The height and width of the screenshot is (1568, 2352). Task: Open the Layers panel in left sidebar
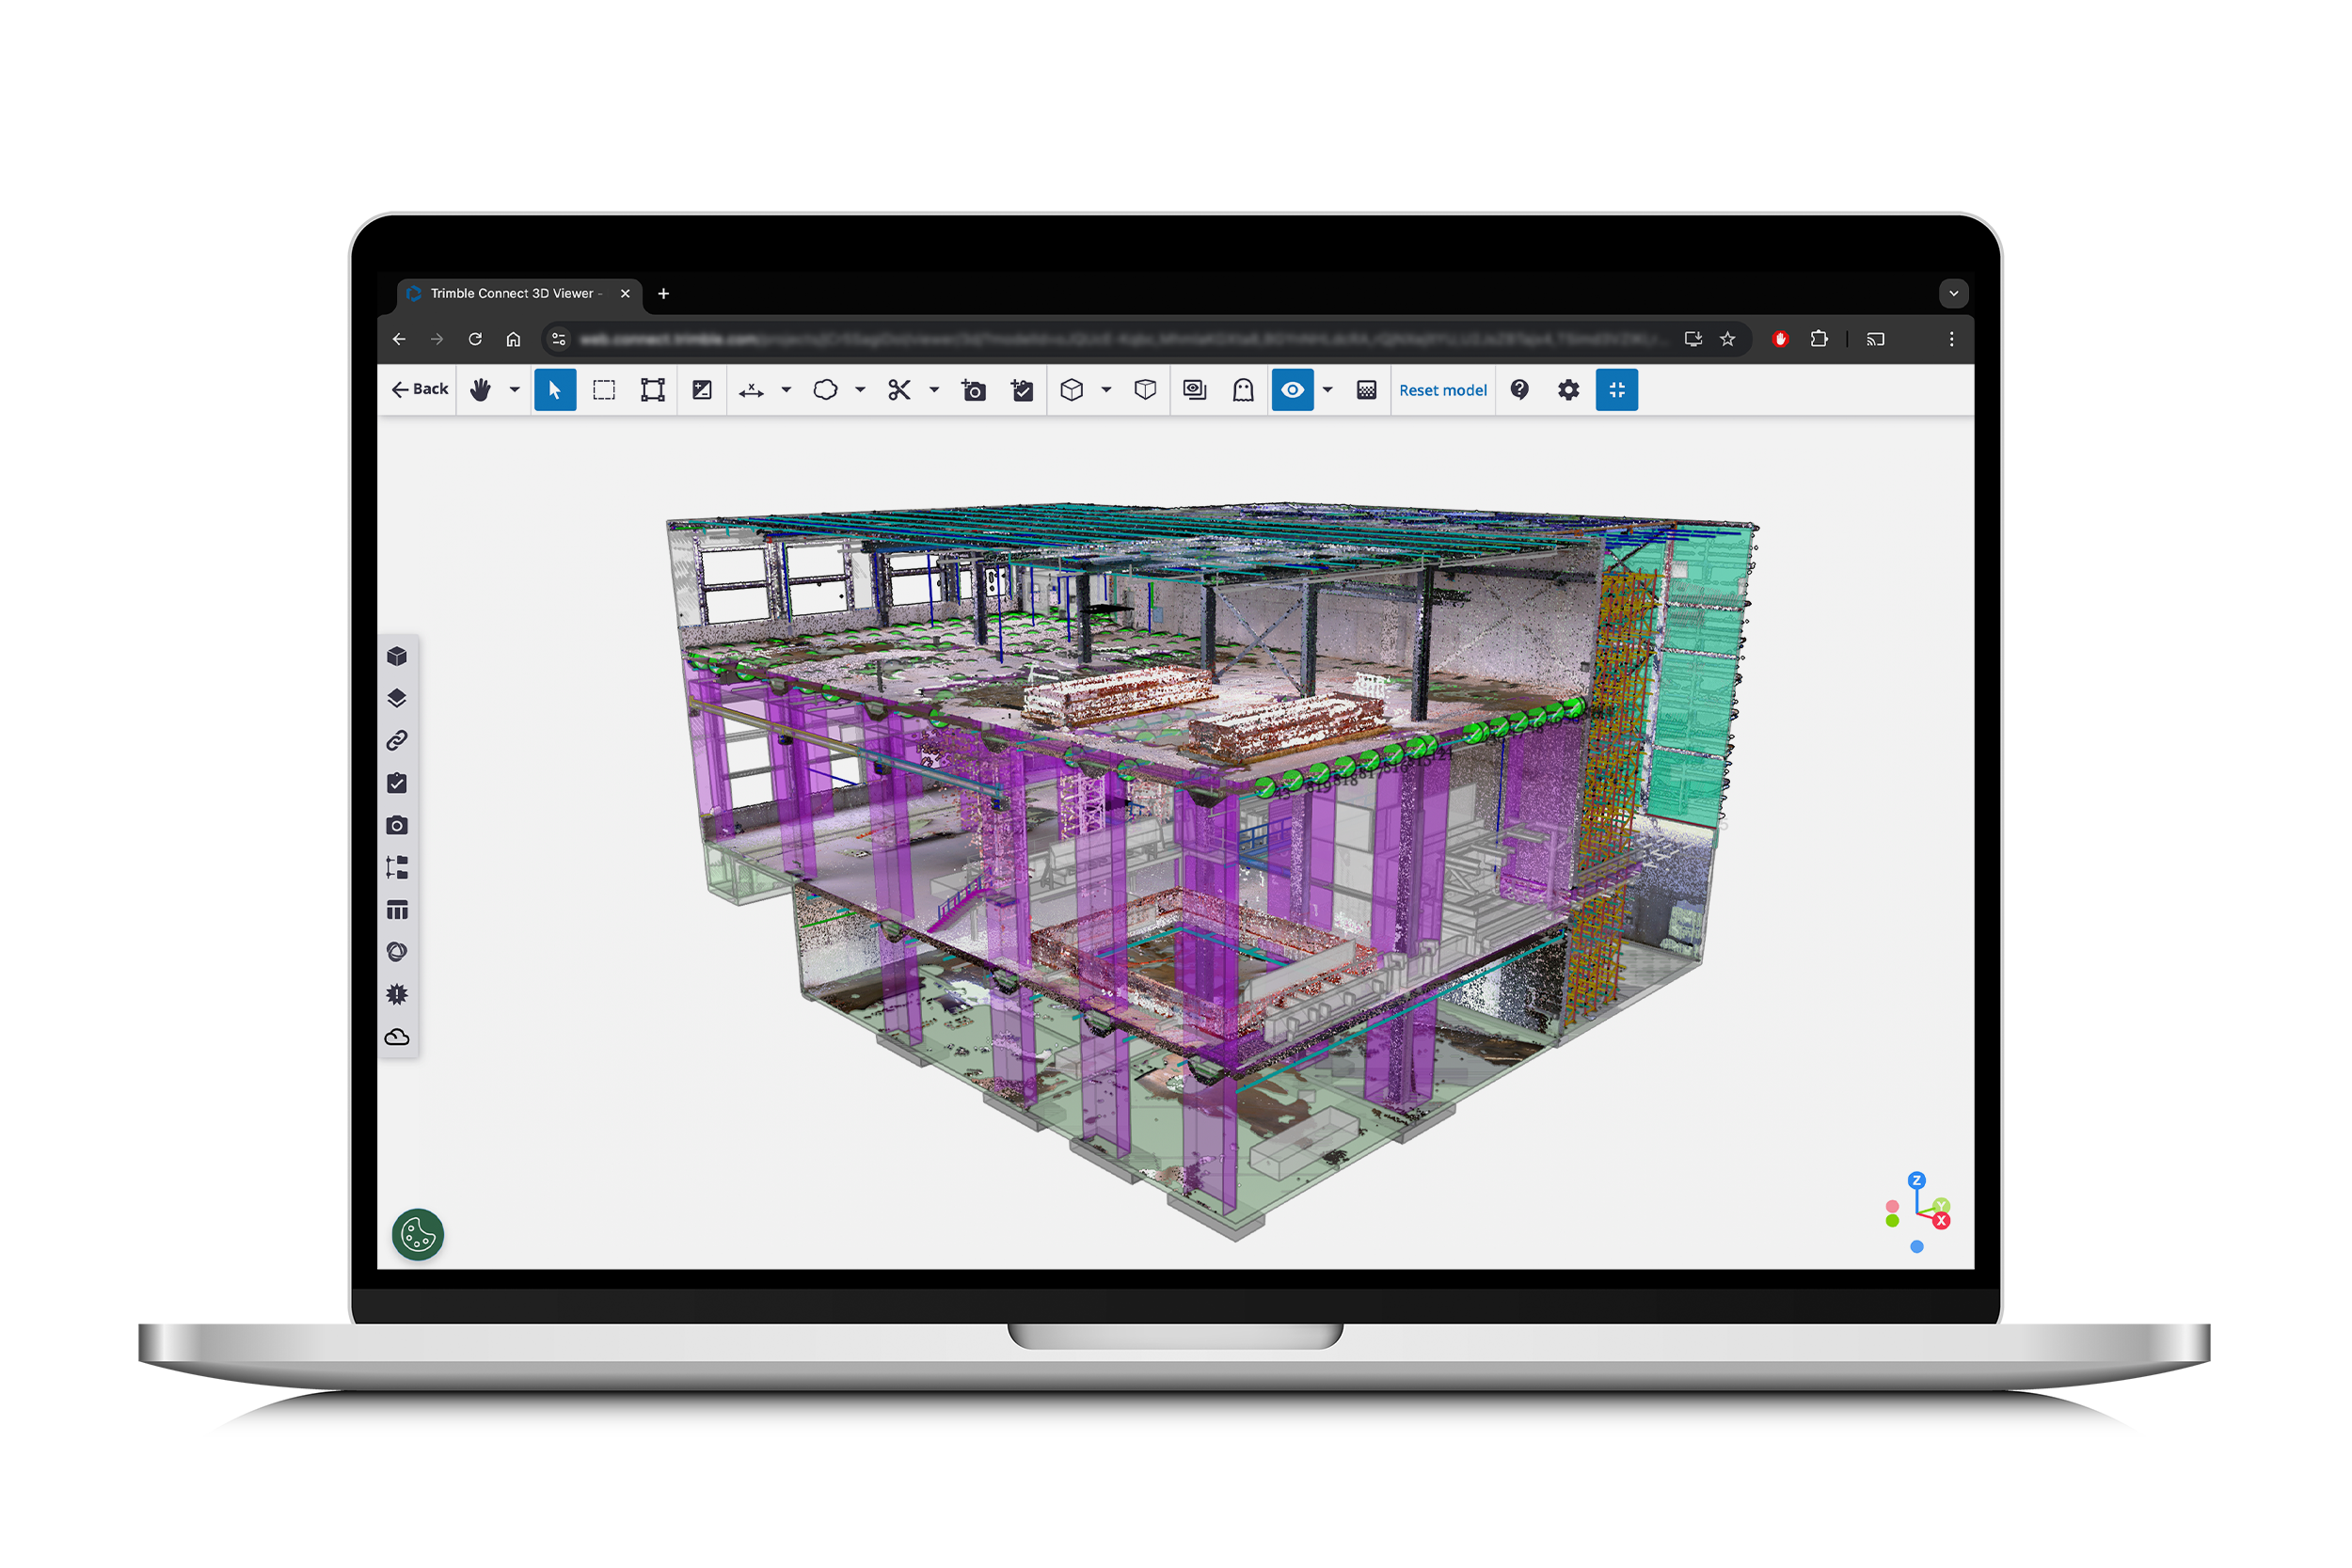(397, 699)
